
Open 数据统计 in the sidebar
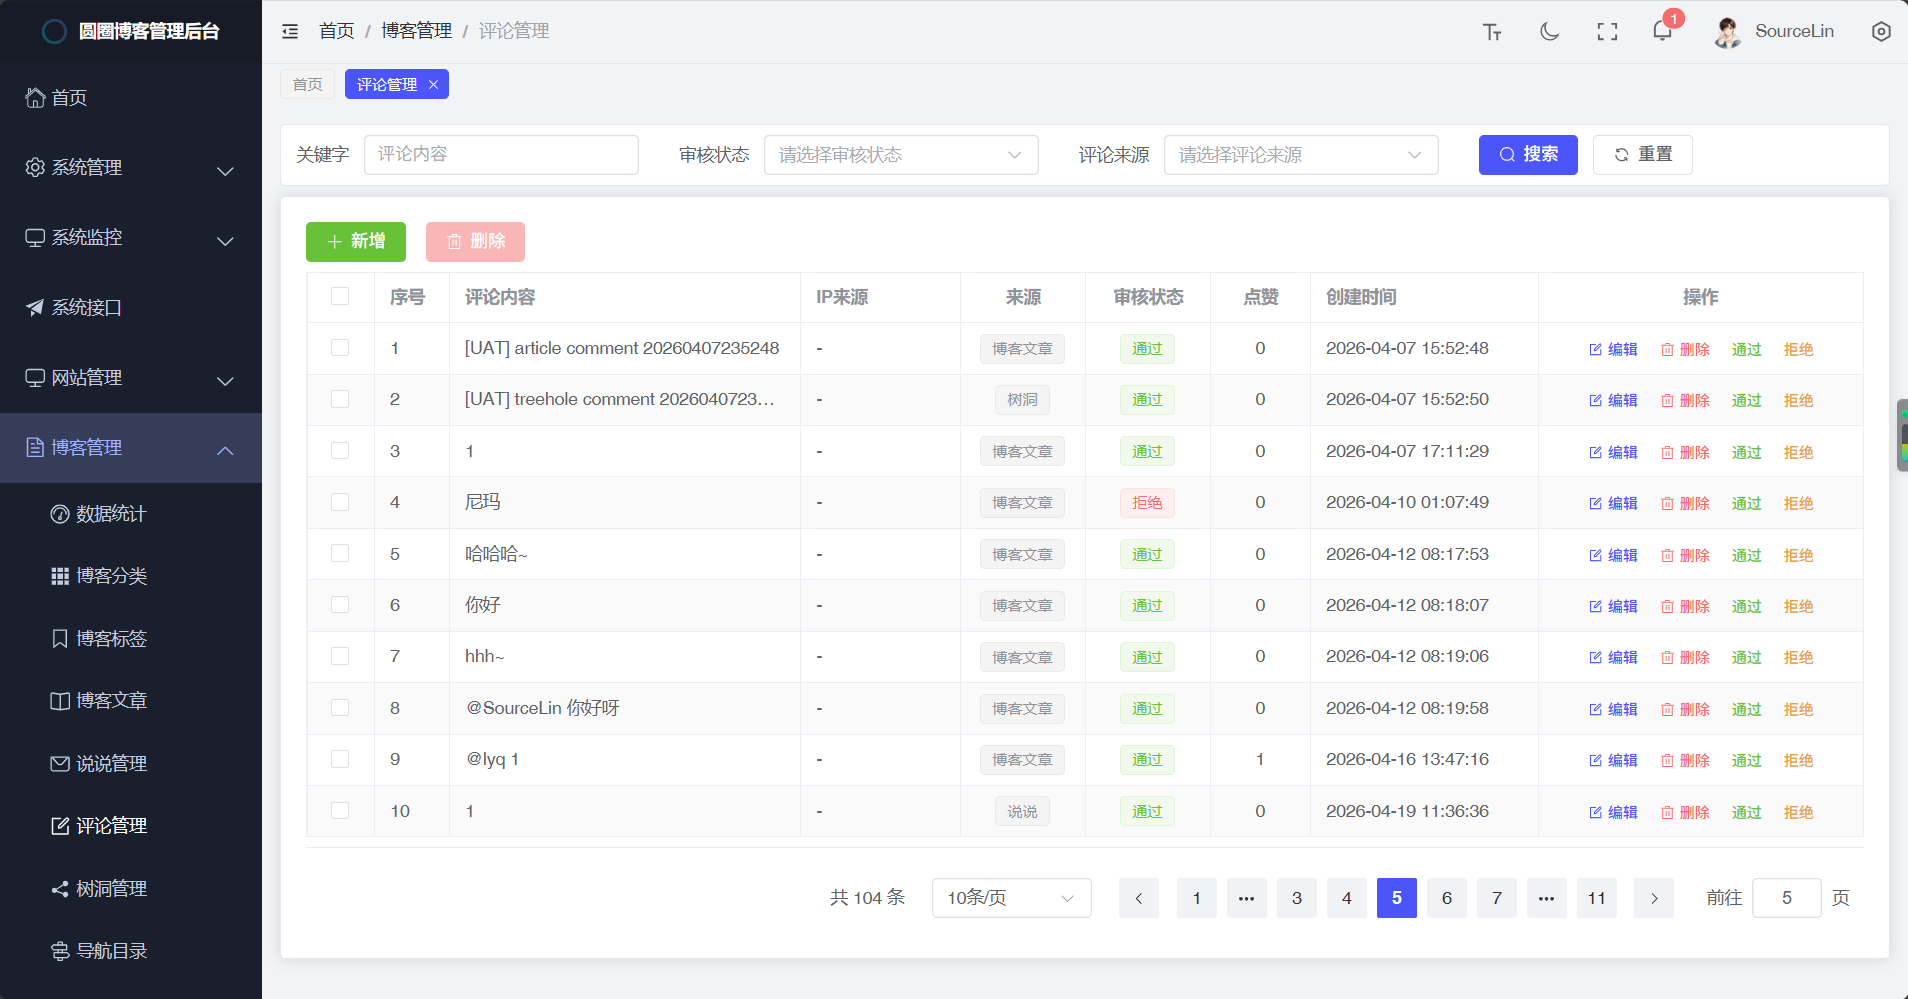click(x=131, y=514)
